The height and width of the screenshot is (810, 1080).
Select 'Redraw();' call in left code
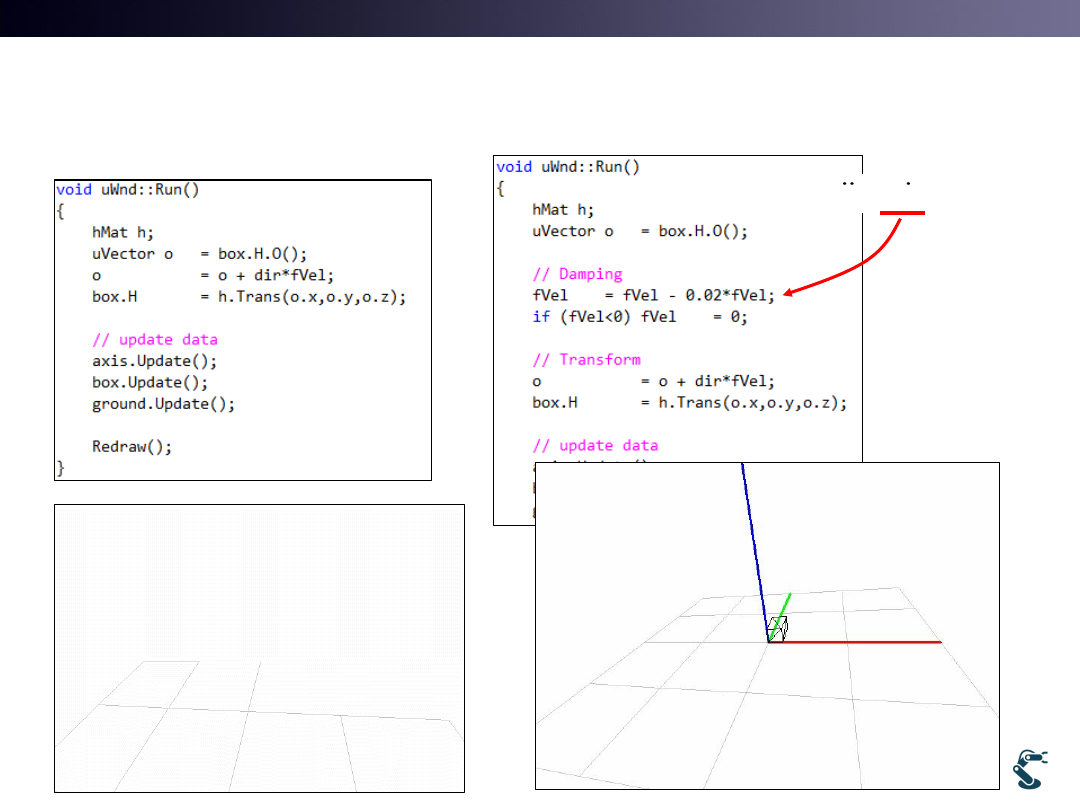pyautogui.click(x=132, y=447)
